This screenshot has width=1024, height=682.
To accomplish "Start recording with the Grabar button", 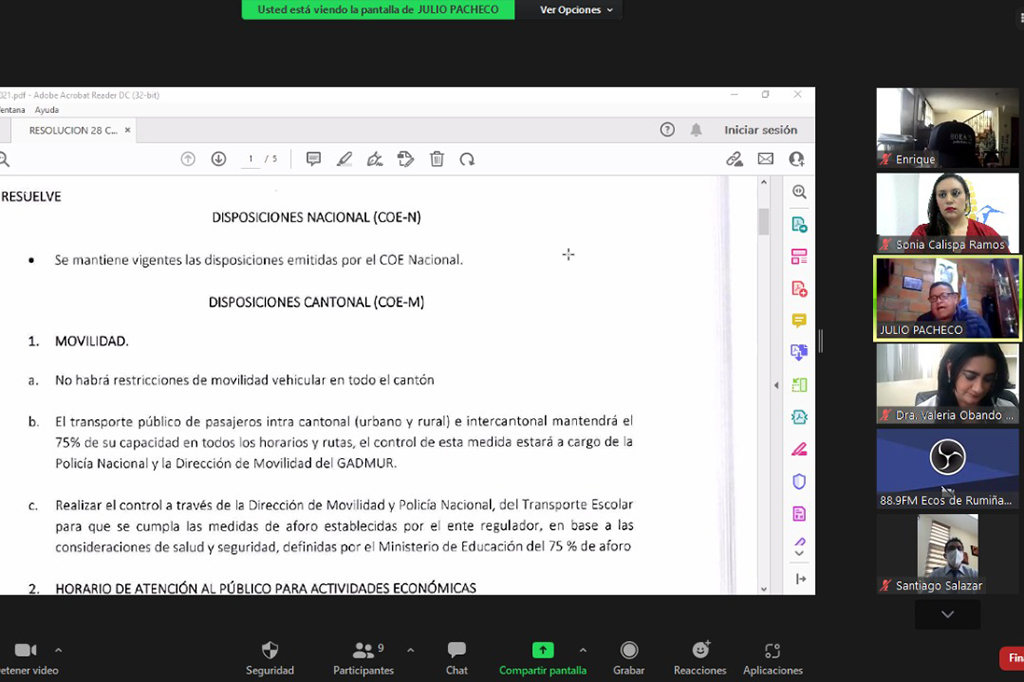I will point(629,651).
